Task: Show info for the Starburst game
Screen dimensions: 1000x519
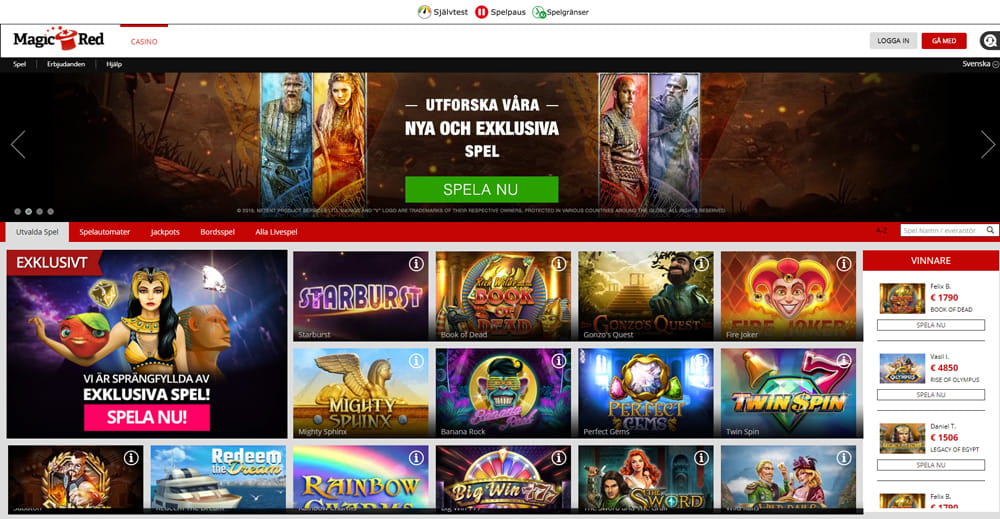Action: (x=416, y=263)
